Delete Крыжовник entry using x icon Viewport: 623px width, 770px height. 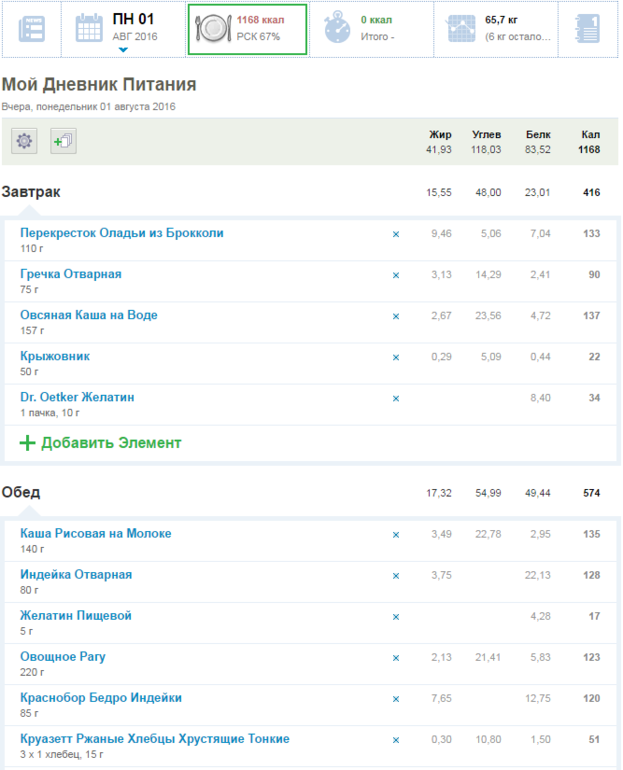[395, 358]
